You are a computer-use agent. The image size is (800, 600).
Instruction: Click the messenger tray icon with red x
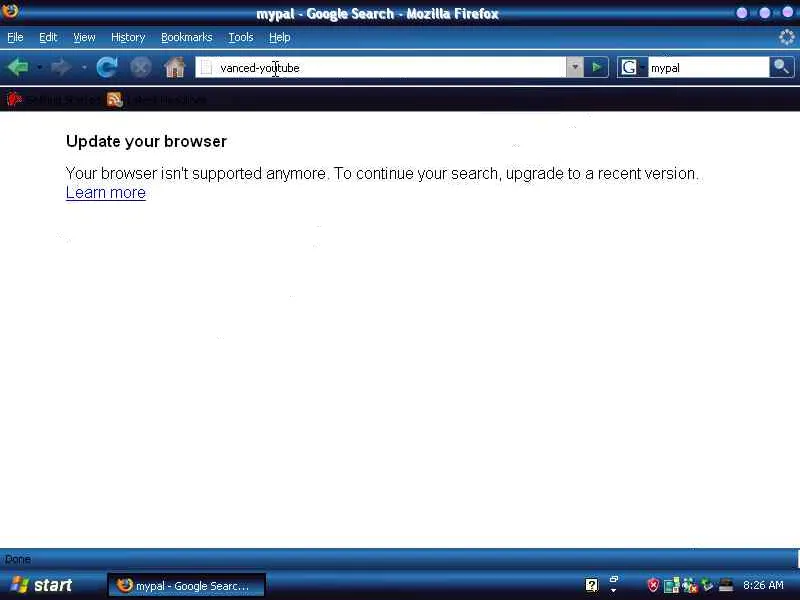(690, 585)
